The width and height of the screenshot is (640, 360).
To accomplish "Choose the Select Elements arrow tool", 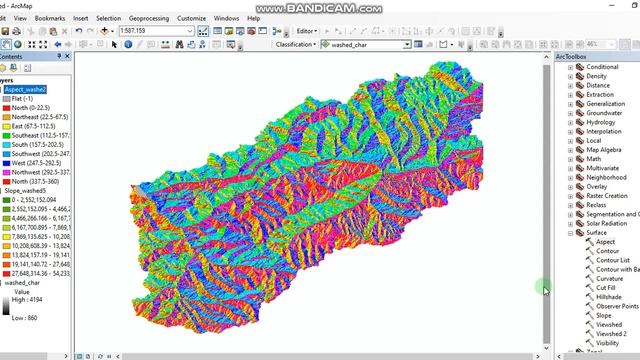I will tap(114, 44).
